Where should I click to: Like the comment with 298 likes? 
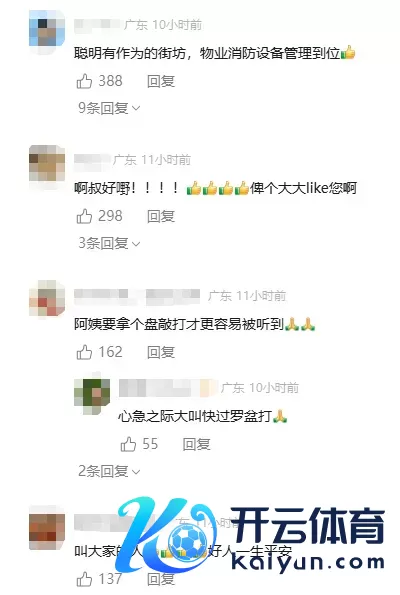tap(84, 216)
